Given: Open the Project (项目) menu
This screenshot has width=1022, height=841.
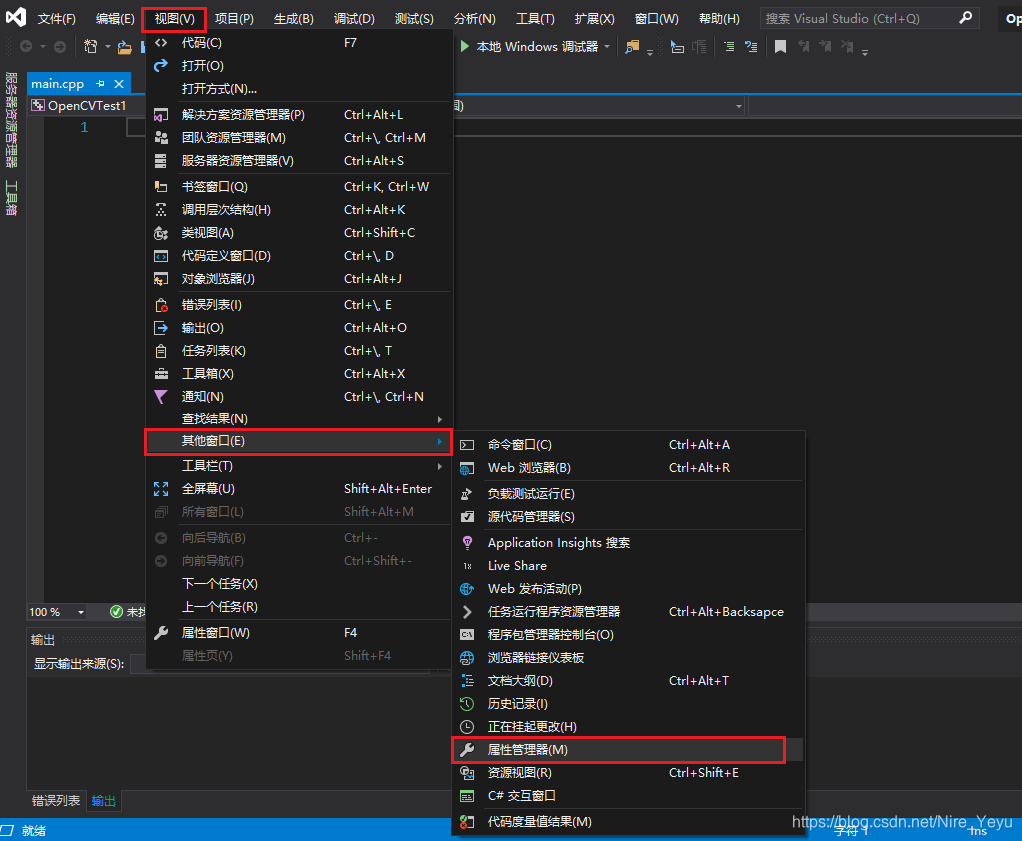Looking at the screenshot, I should click(234, 19).
